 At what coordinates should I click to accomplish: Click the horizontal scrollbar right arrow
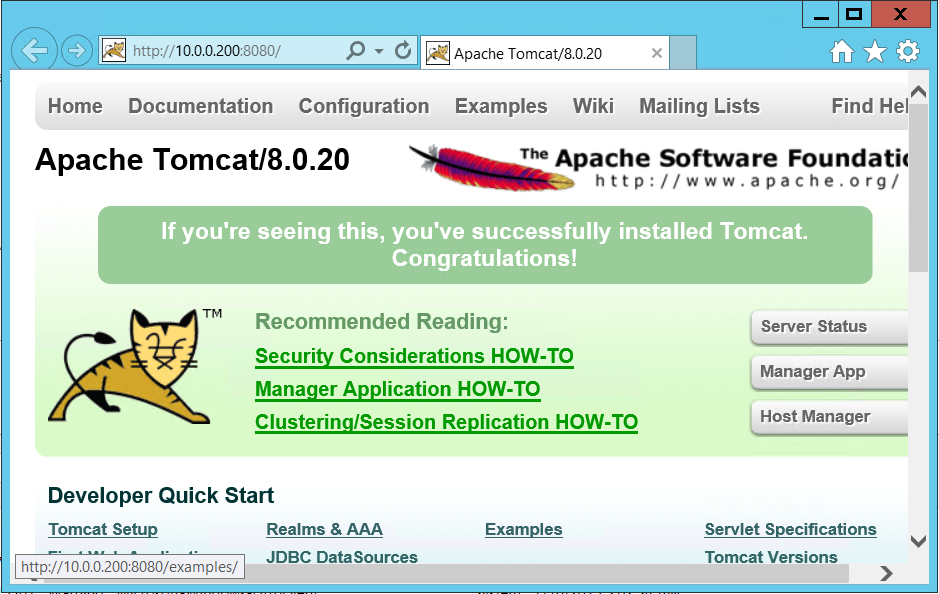coord(886,573)
